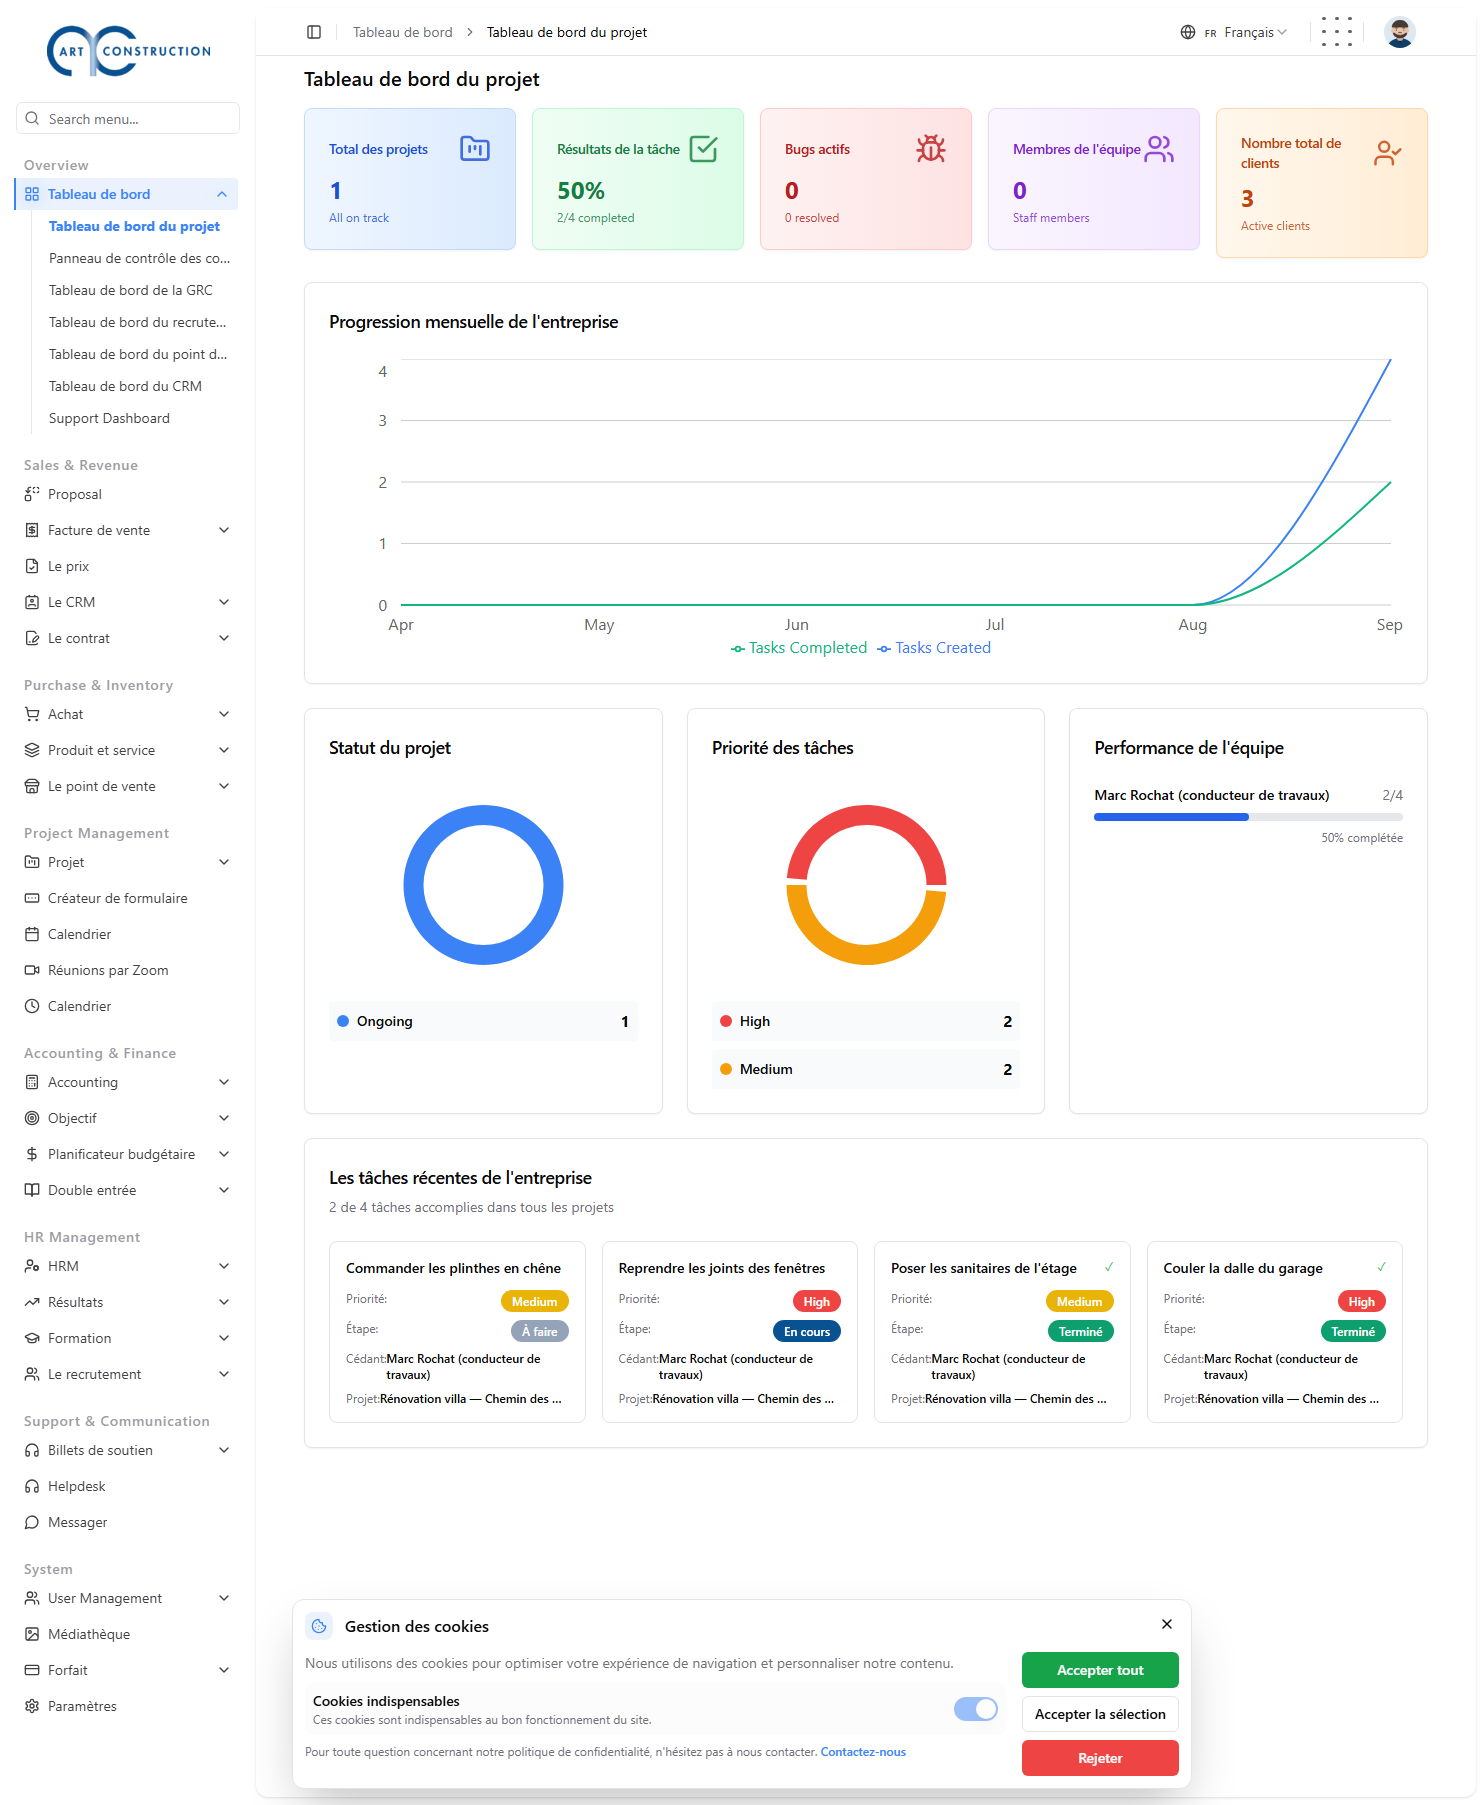Collapse the Tableau de bord sidebar section

pos(127,194)
